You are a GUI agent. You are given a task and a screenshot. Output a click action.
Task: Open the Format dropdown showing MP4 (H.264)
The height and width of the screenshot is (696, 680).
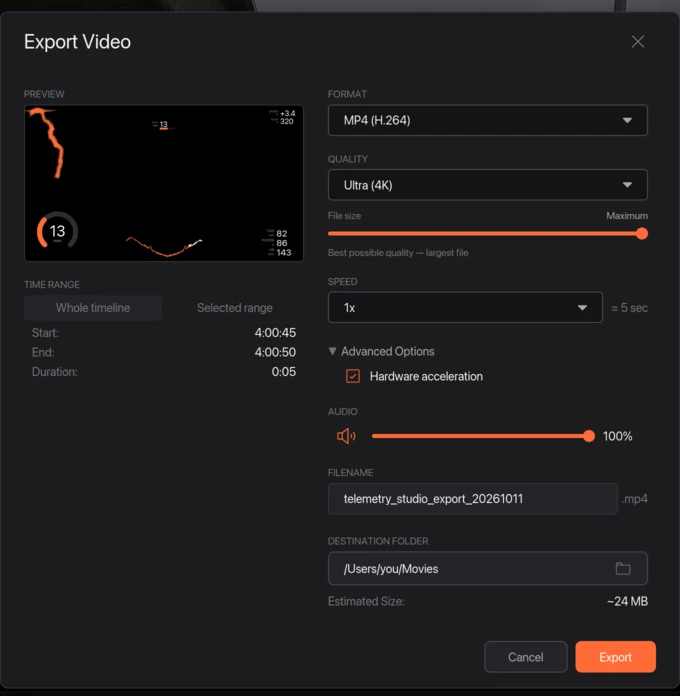487,120
